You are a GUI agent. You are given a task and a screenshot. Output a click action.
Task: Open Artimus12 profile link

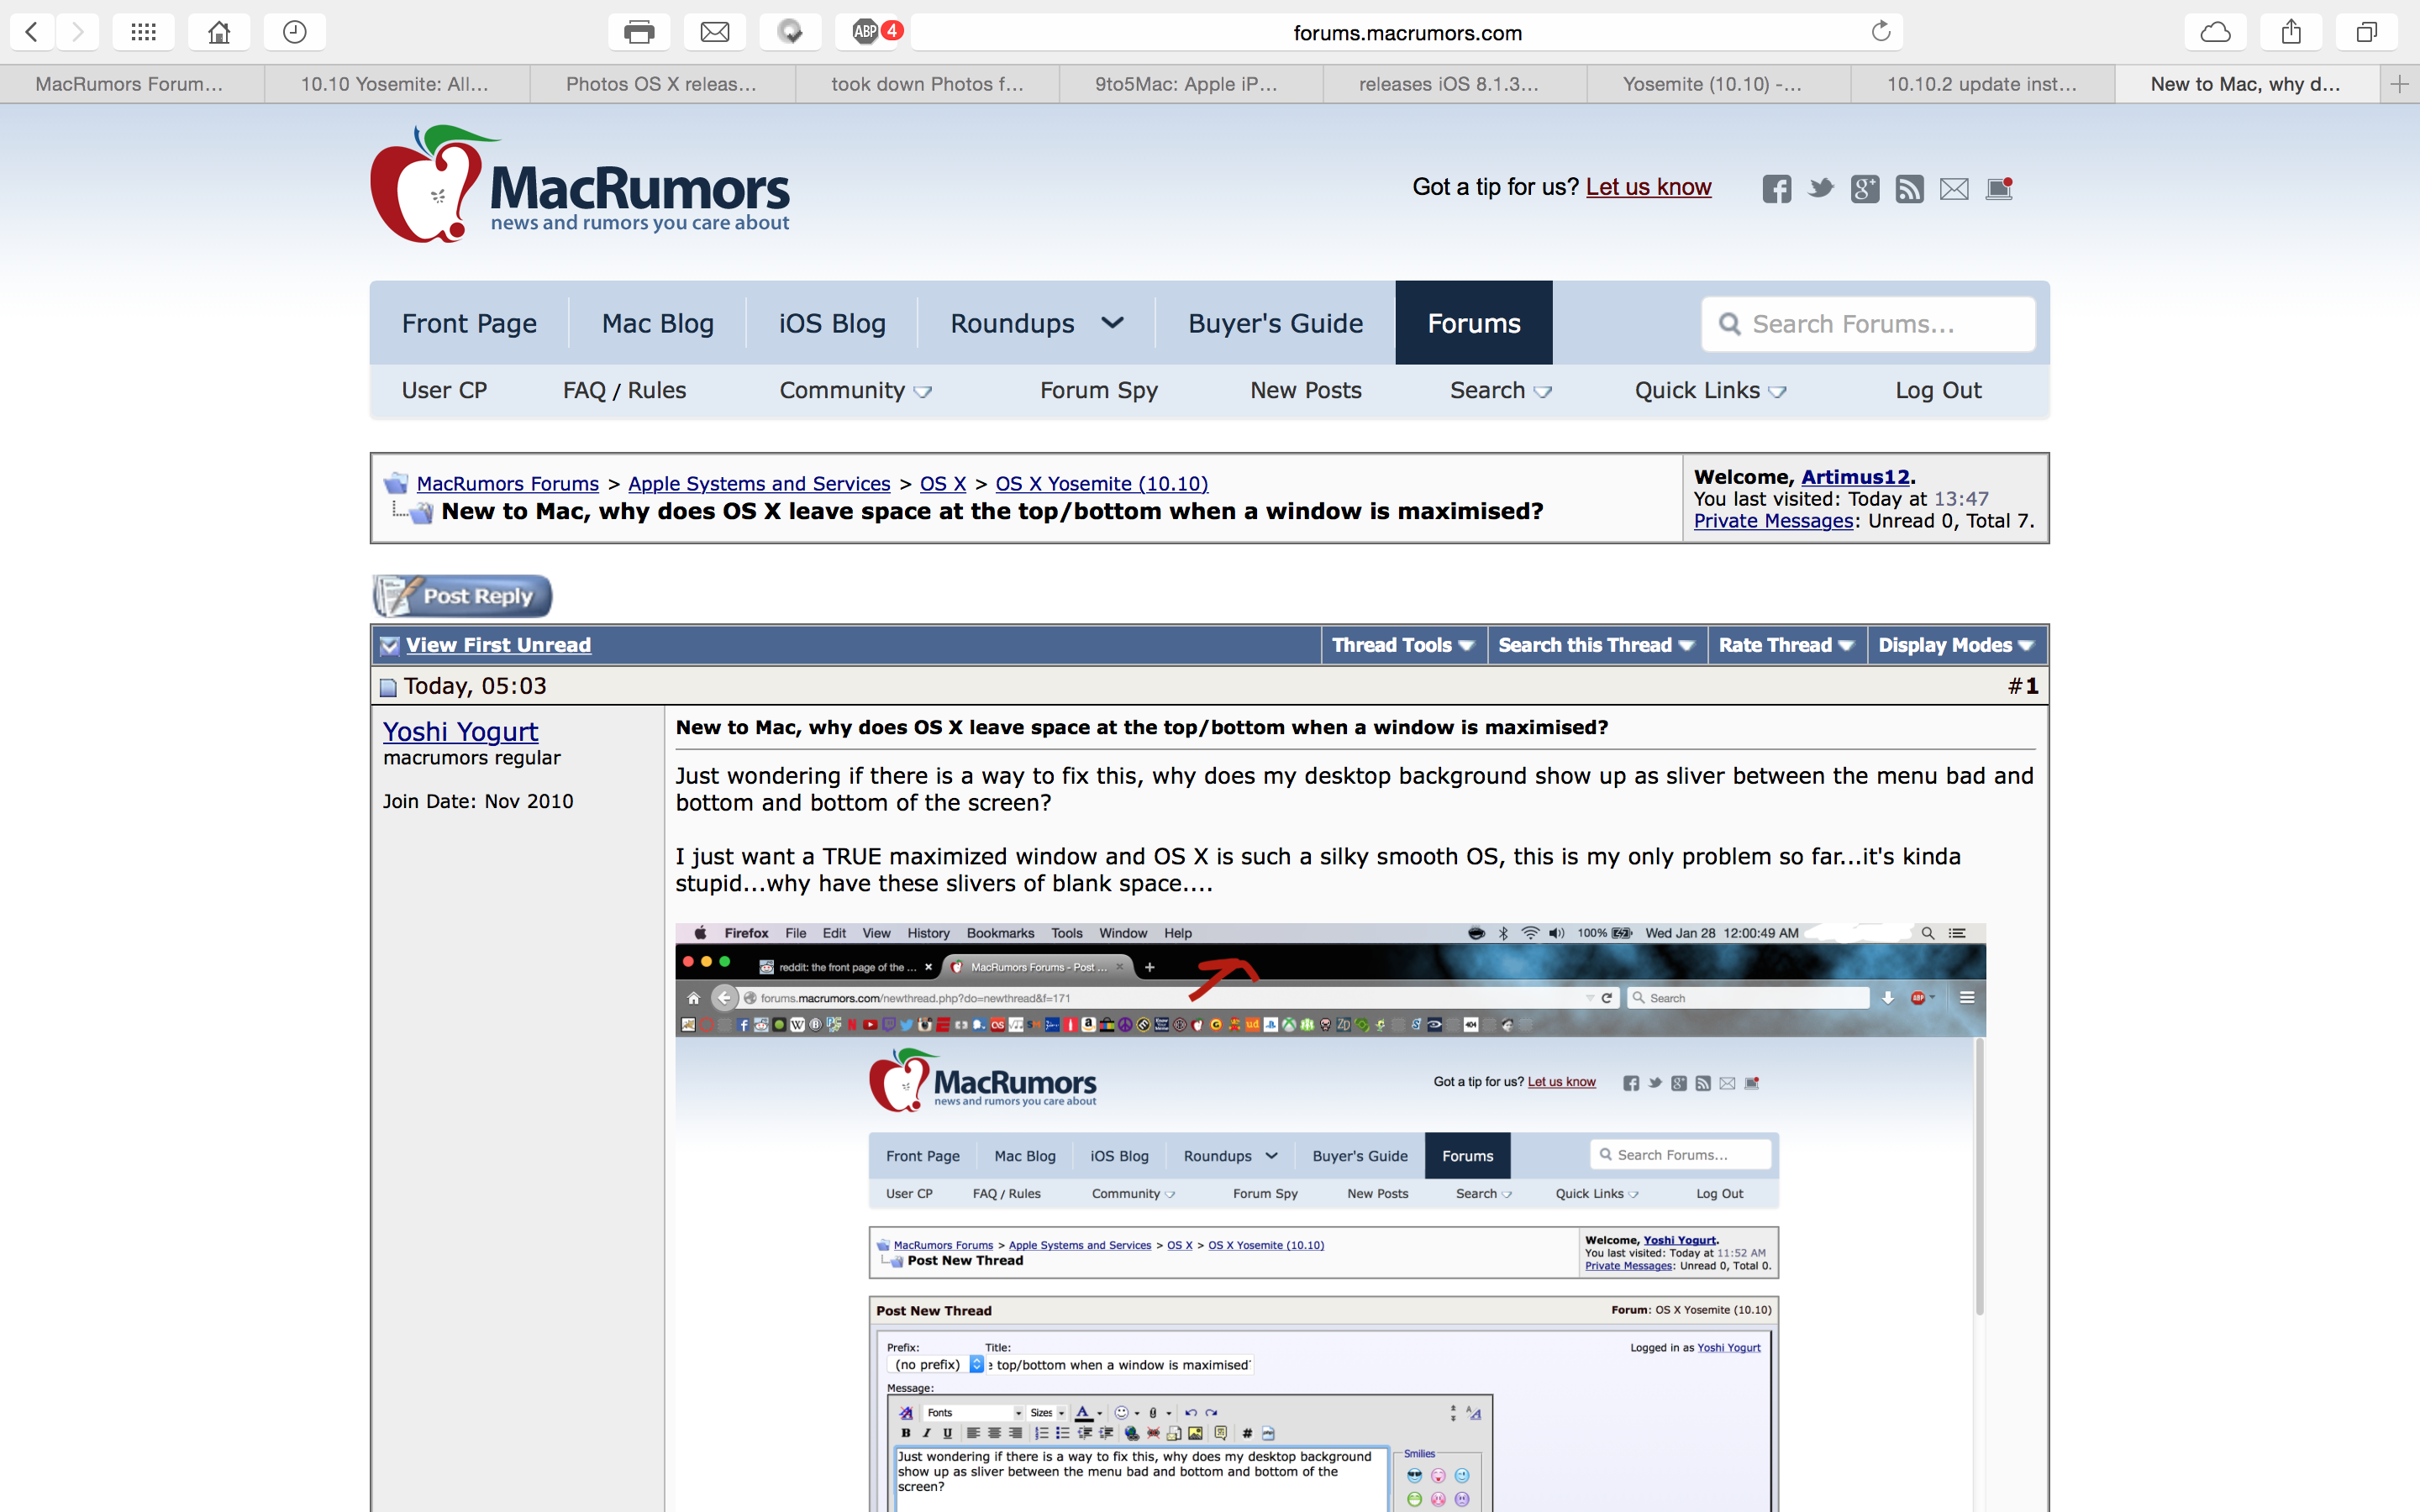tap(1855, 477)
